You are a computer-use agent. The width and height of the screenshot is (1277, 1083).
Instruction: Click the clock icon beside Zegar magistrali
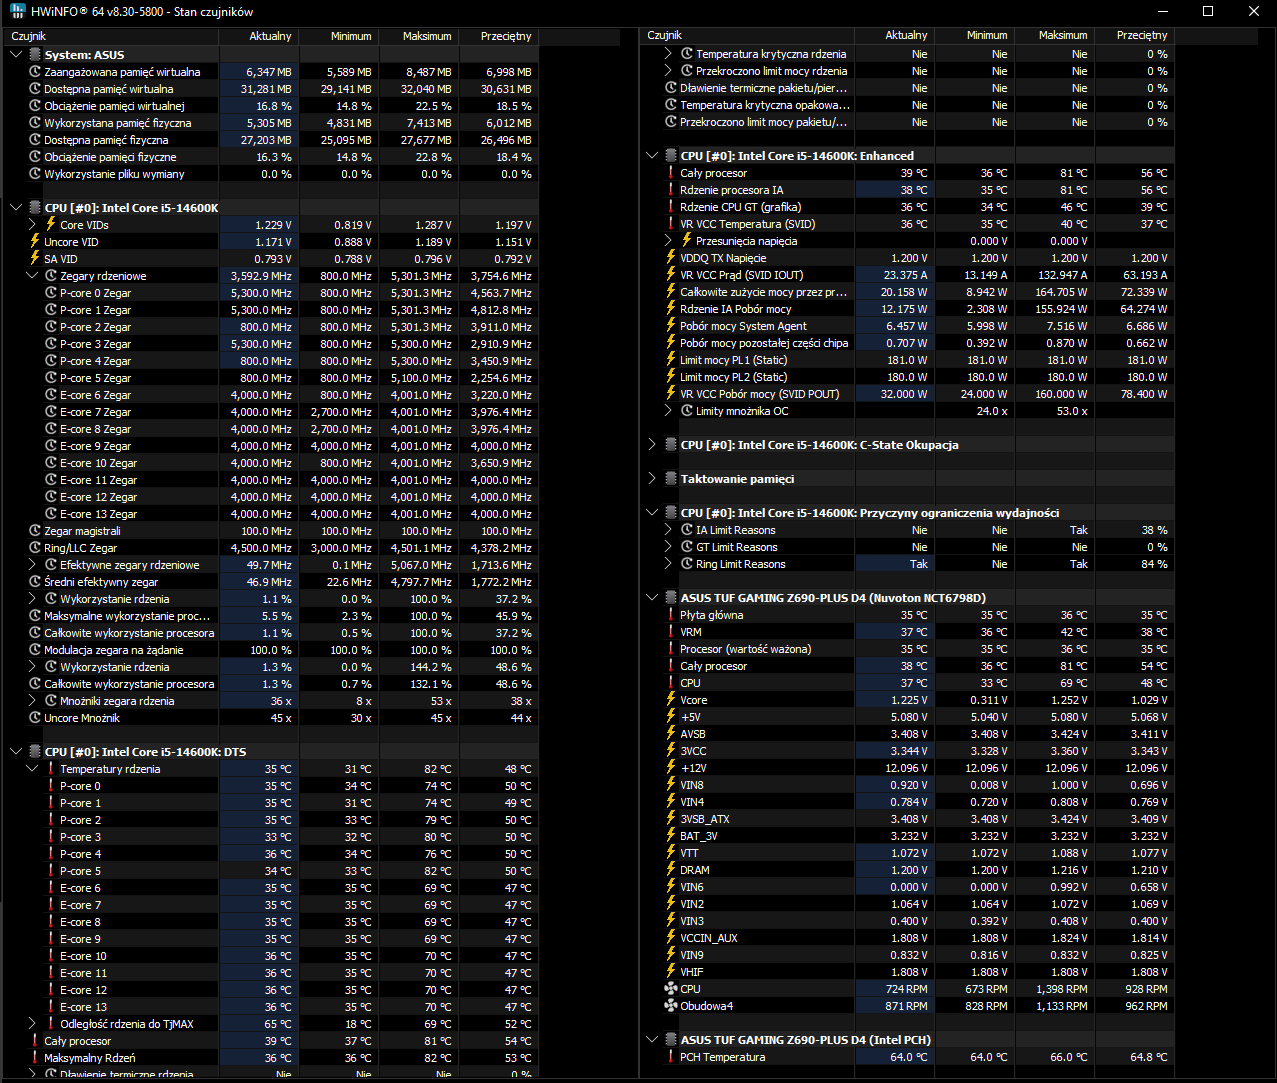(35, 531)
